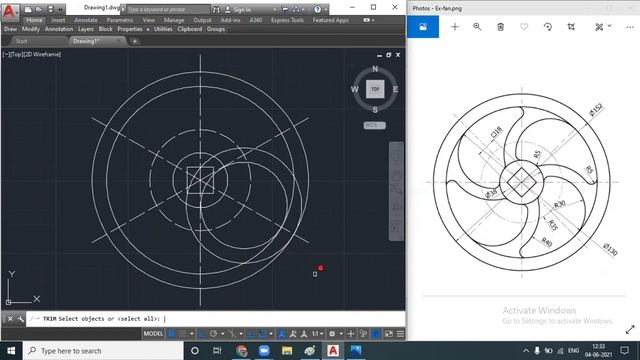This screenshot has width=640, height=360.
Task: Delete image with trash icon in Photos
Action: coord(500,27)
